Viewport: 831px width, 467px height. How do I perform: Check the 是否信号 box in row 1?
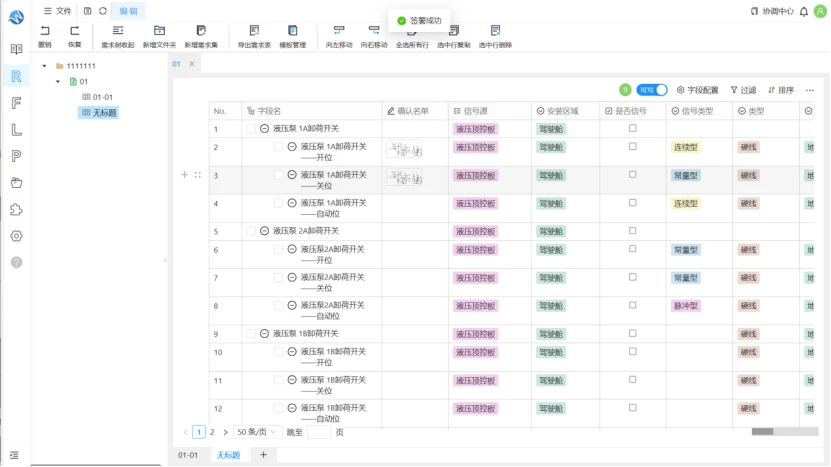(633, 128)
